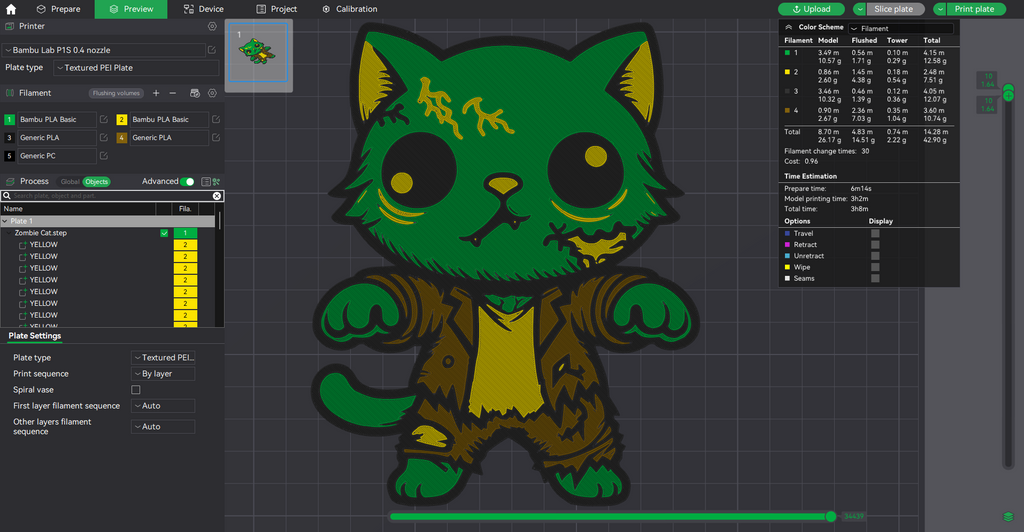Viewport: 1024px width, 532px height.
Task: Edit filament 1 Bambu PLA Basic preset
Action: pos(103,119)
